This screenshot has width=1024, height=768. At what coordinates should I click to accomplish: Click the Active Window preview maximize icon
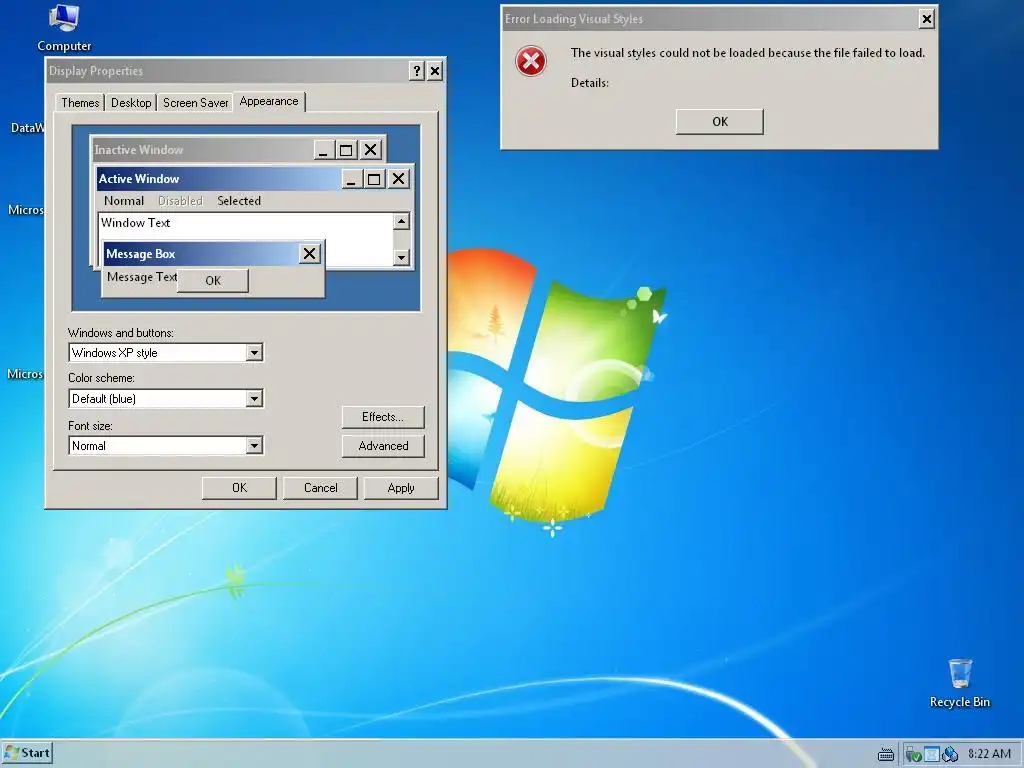pos(374,179)
